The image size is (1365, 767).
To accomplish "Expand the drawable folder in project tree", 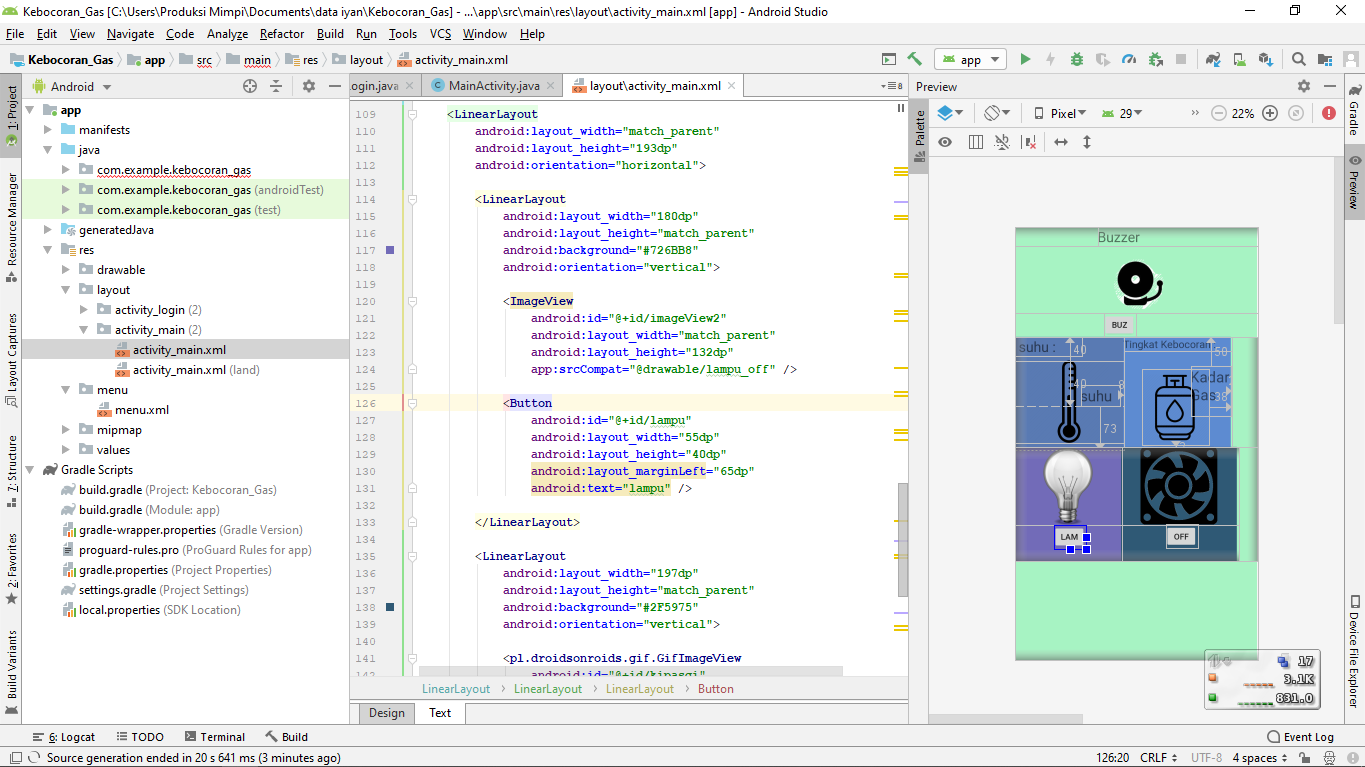I will pyautogui.click(x=65, y=270).
